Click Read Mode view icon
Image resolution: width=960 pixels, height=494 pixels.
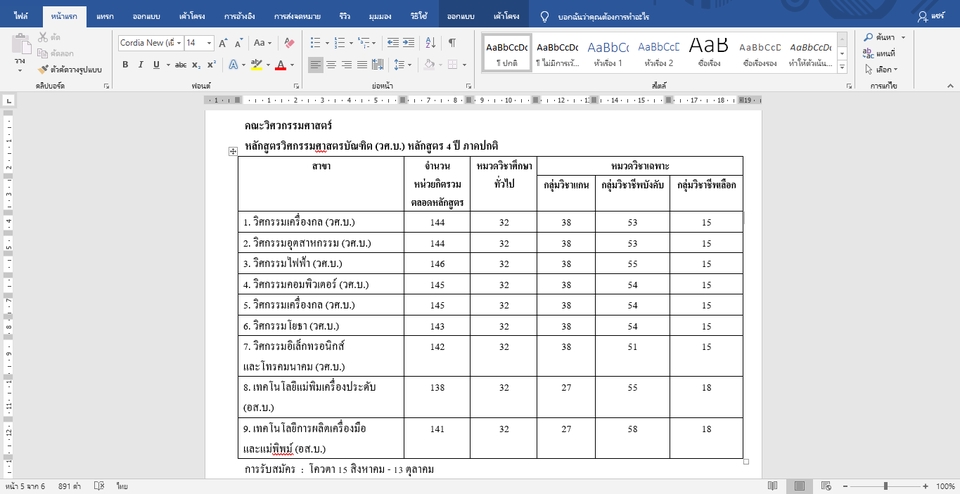[773, 485]
